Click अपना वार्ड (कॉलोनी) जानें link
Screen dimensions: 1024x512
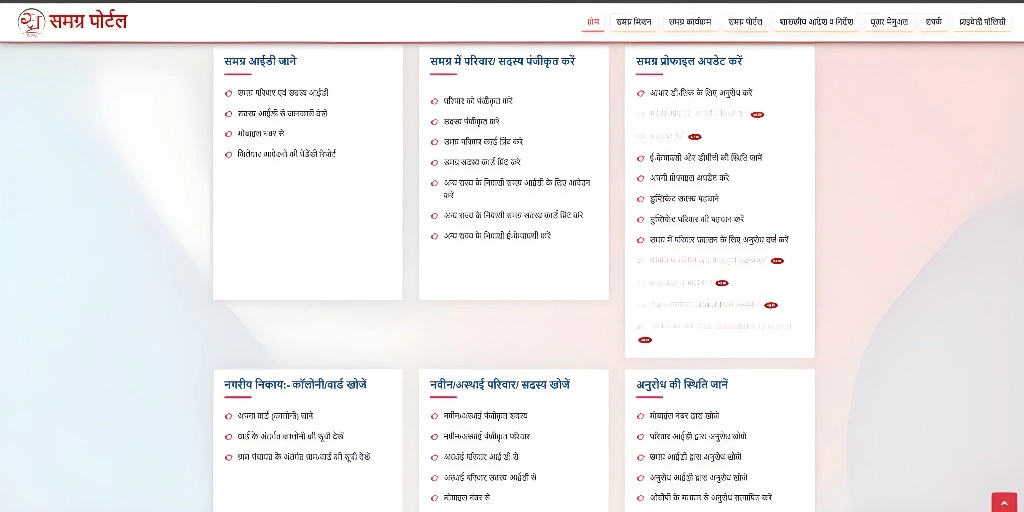(275, 416)
